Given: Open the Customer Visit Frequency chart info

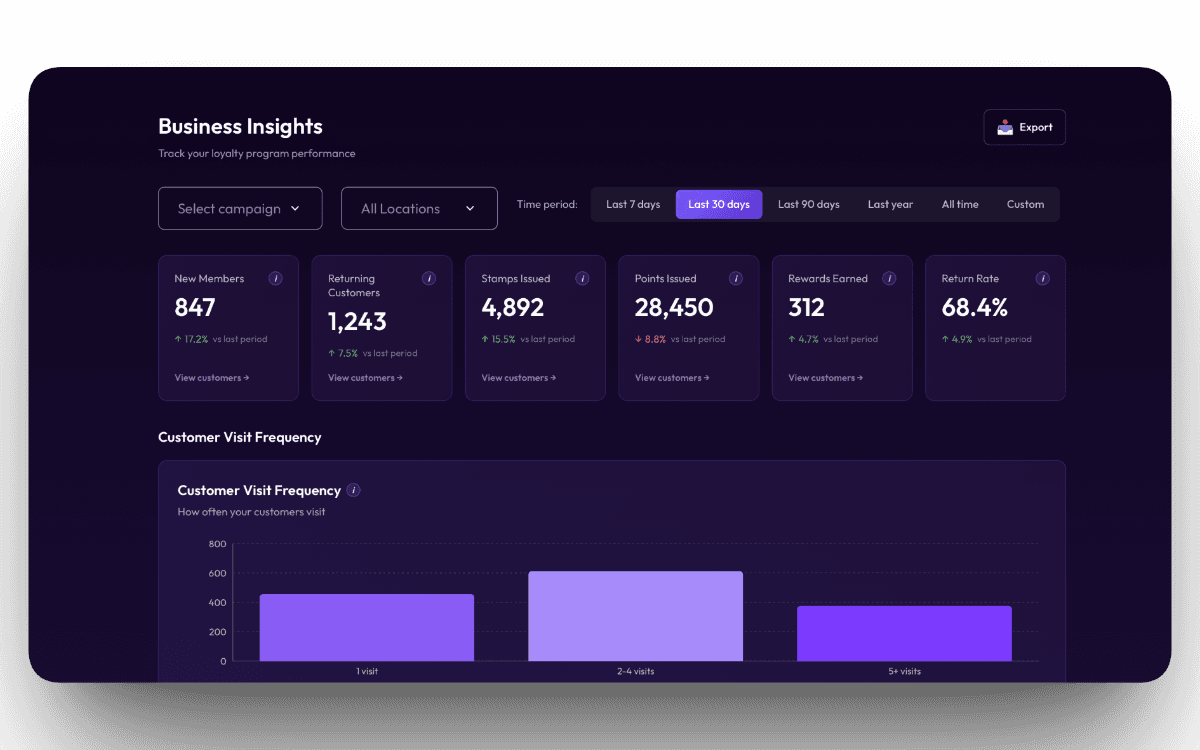Looking at the screenshot, I should click(x=353, y=490).
